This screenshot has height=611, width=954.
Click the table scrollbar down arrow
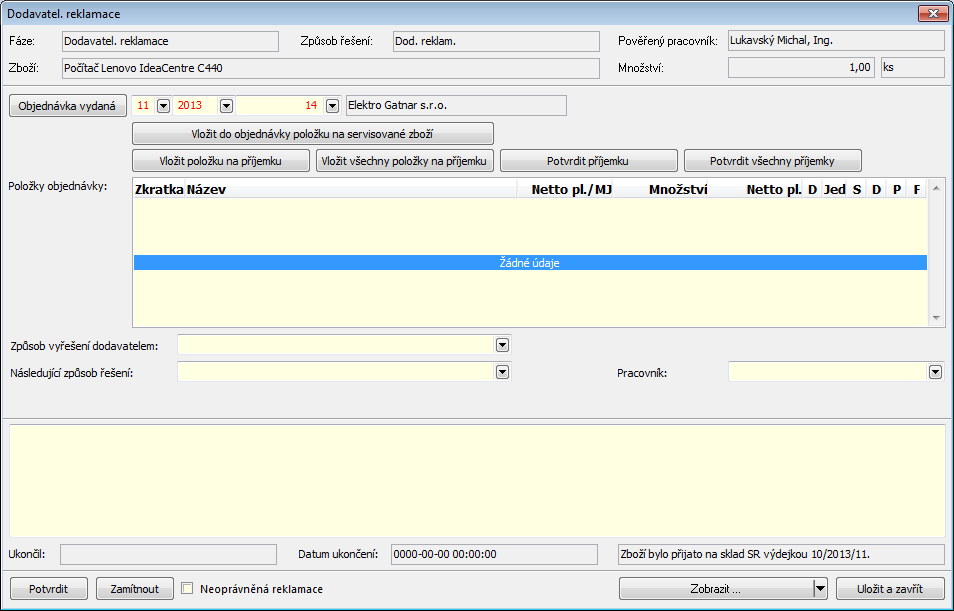pos(936,318)
